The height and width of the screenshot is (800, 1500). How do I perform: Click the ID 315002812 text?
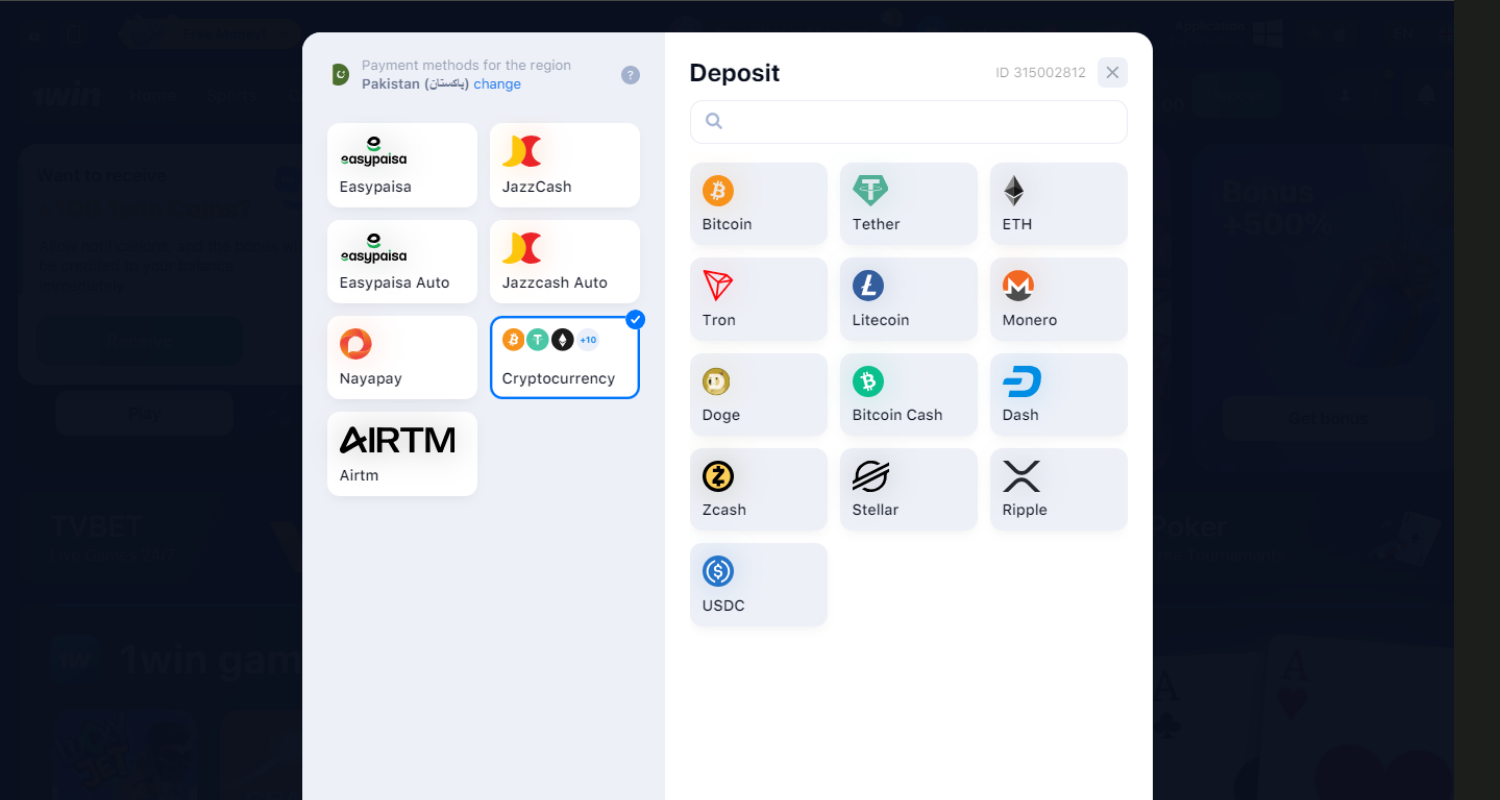(x=1040, y=73)
